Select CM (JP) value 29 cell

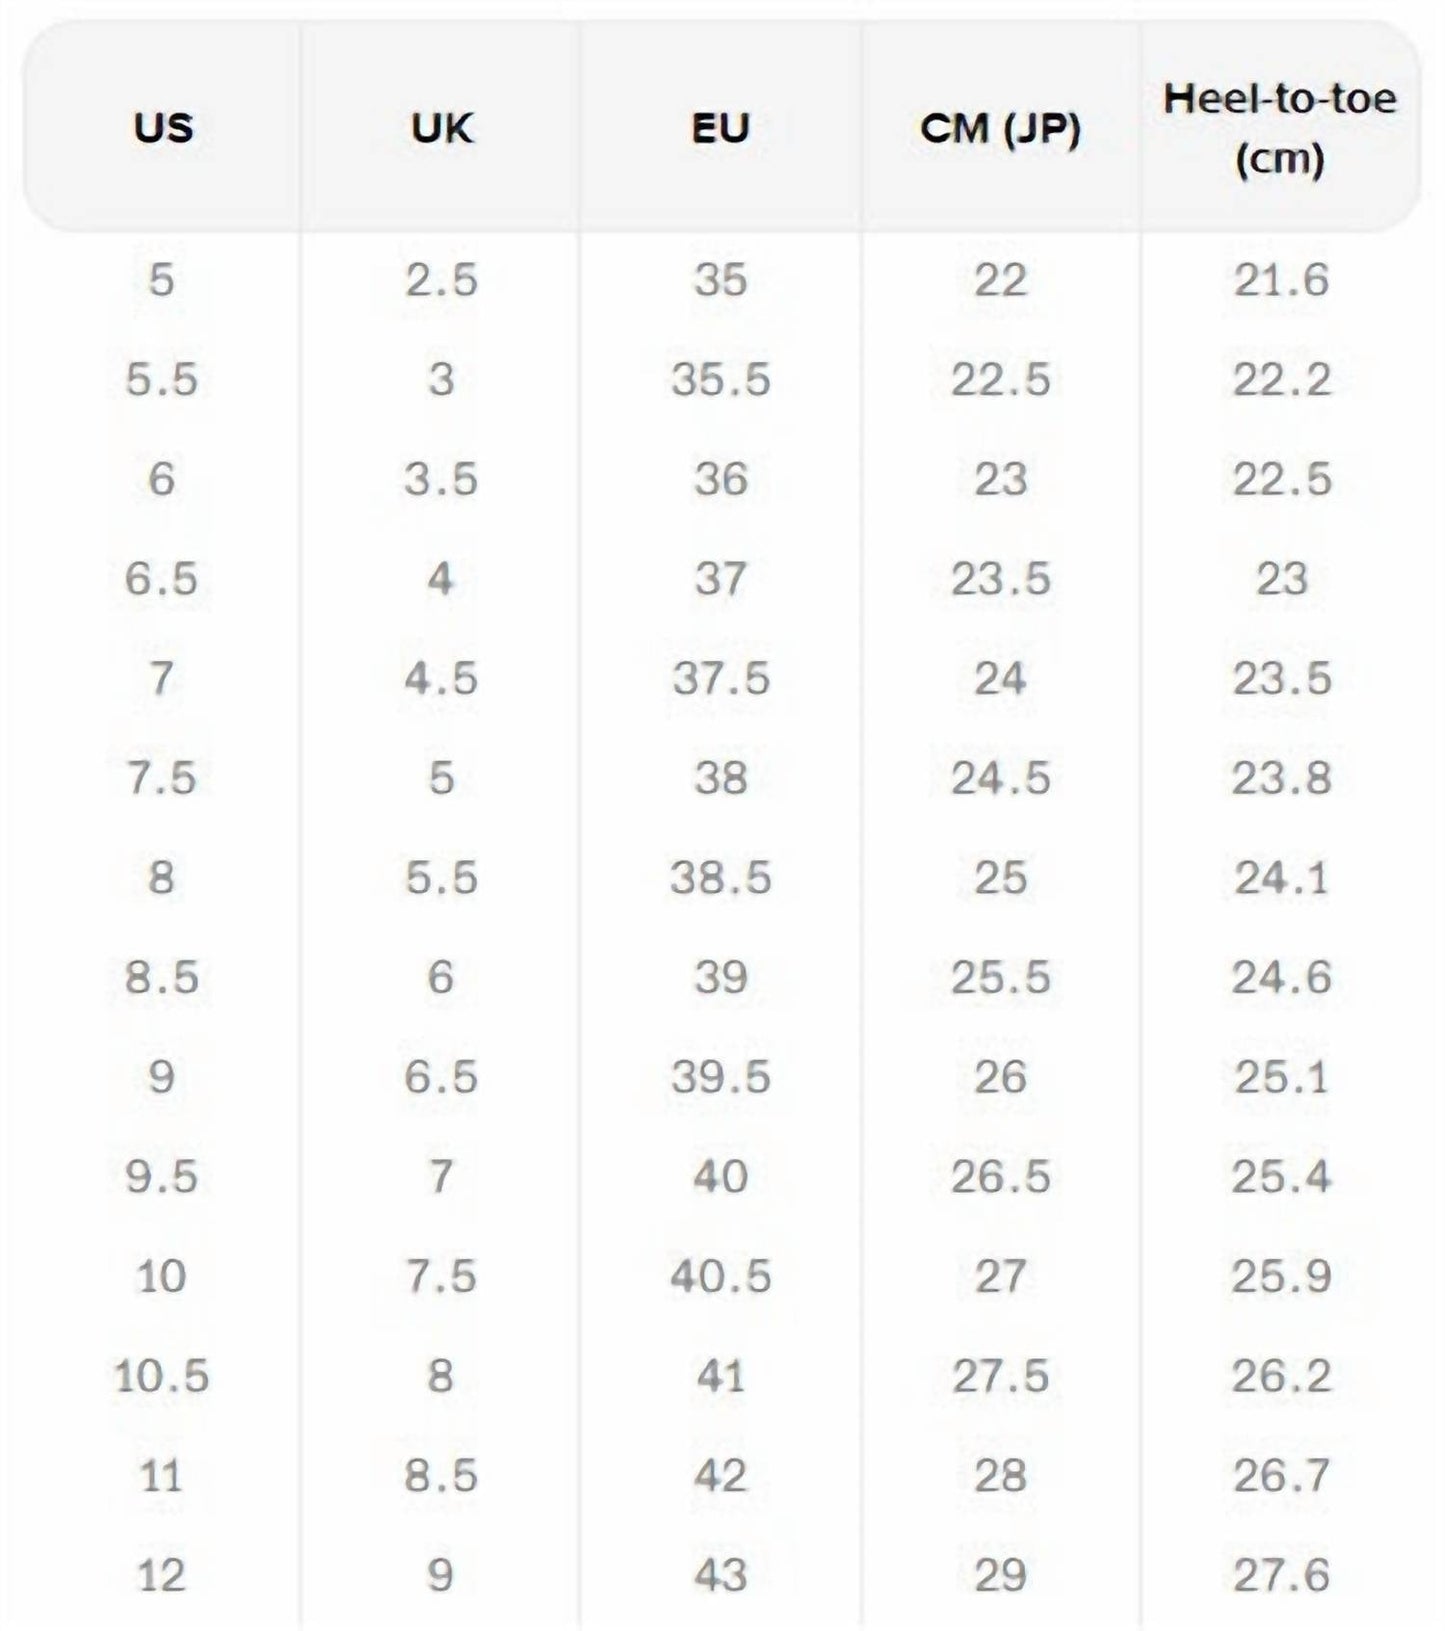pyautogui.click(x=1000, y=1575)
